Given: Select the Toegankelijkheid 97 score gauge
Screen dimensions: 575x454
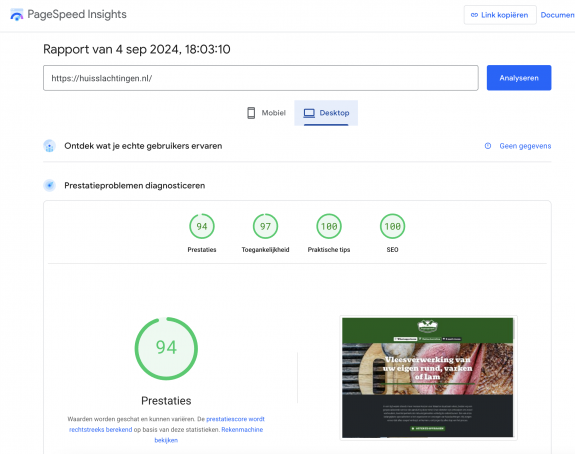Looking at the screenshot, I should [x=265, y=226].
